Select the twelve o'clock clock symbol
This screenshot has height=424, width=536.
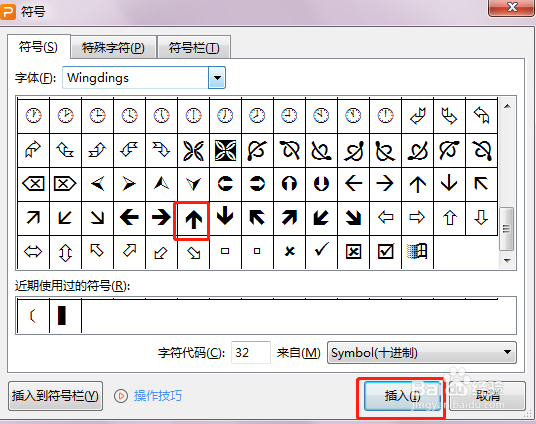(x=386, y=116)
